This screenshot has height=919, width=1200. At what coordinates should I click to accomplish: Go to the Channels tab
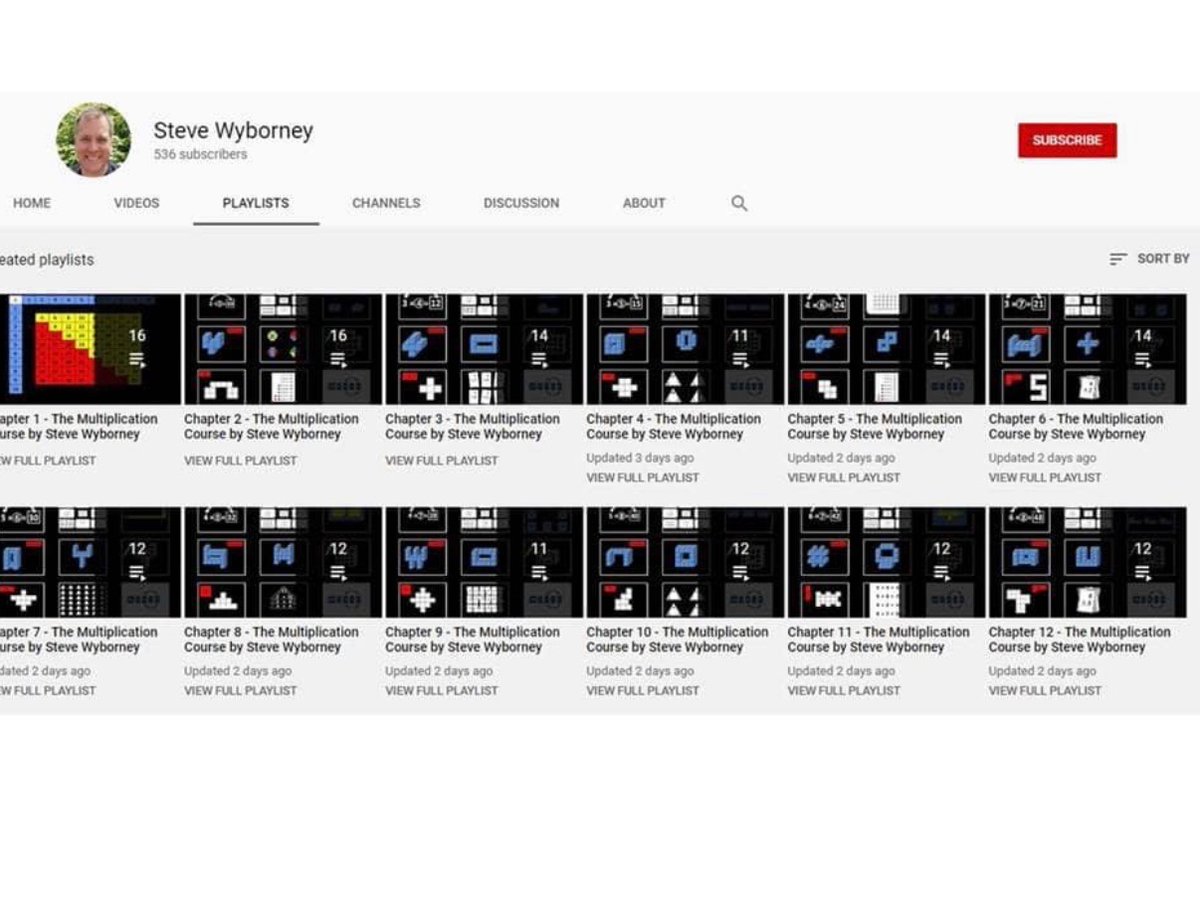(x=386, y=203)
